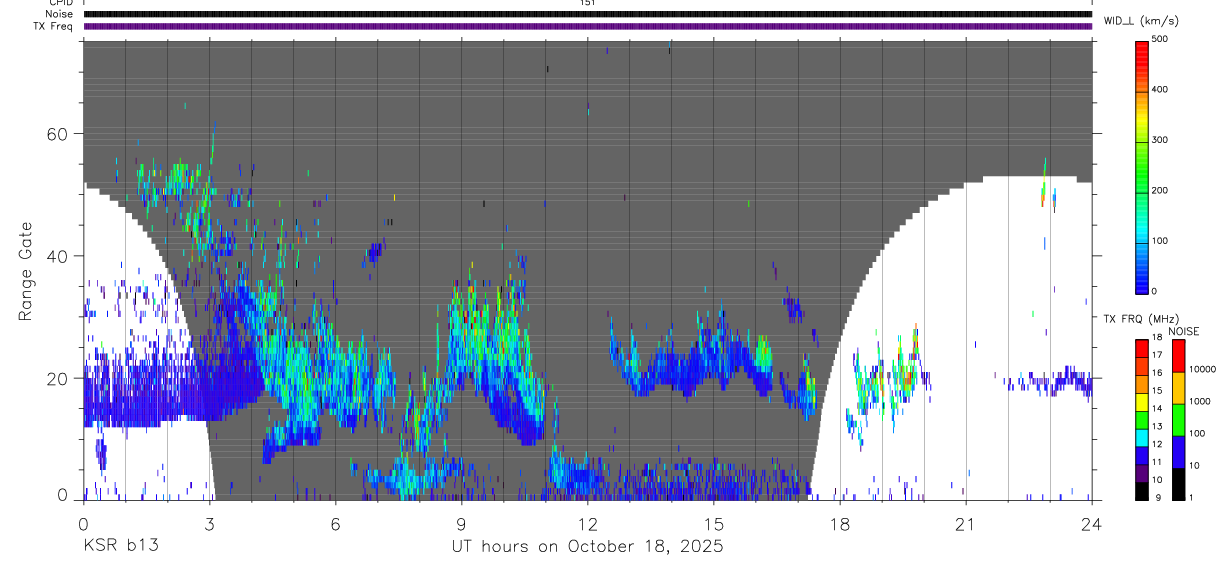The height and width of the screenshot is (567, 1228).
Task: Click the "Range Gate" y-axis title
Action: [x=27, y=270]
